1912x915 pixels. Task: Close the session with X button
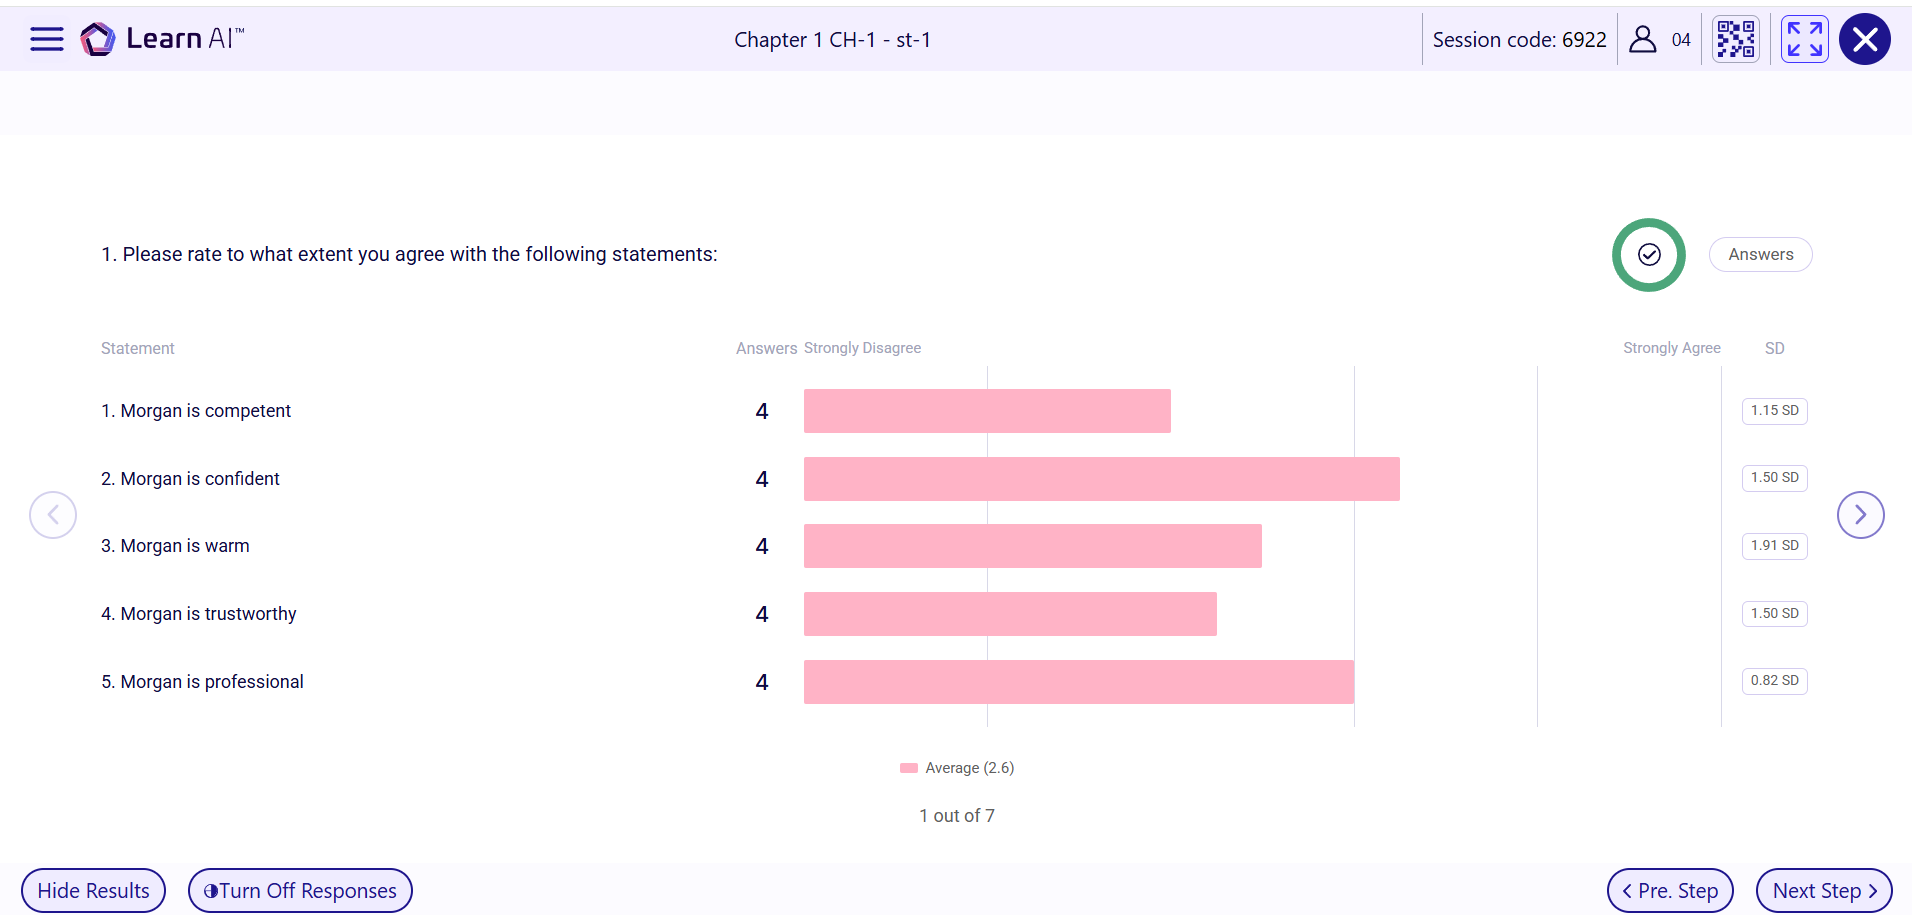point(1865,39)
